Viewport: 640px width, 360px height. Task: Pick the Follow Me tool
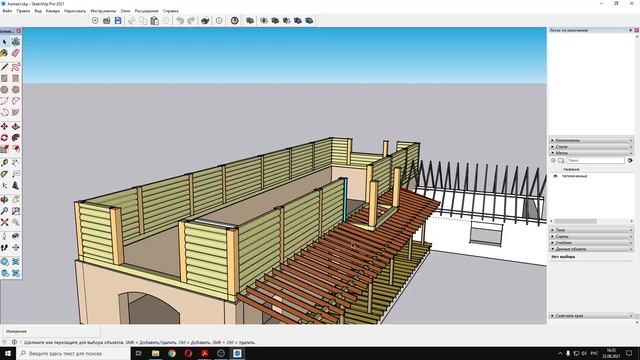(x=16, y=138)
